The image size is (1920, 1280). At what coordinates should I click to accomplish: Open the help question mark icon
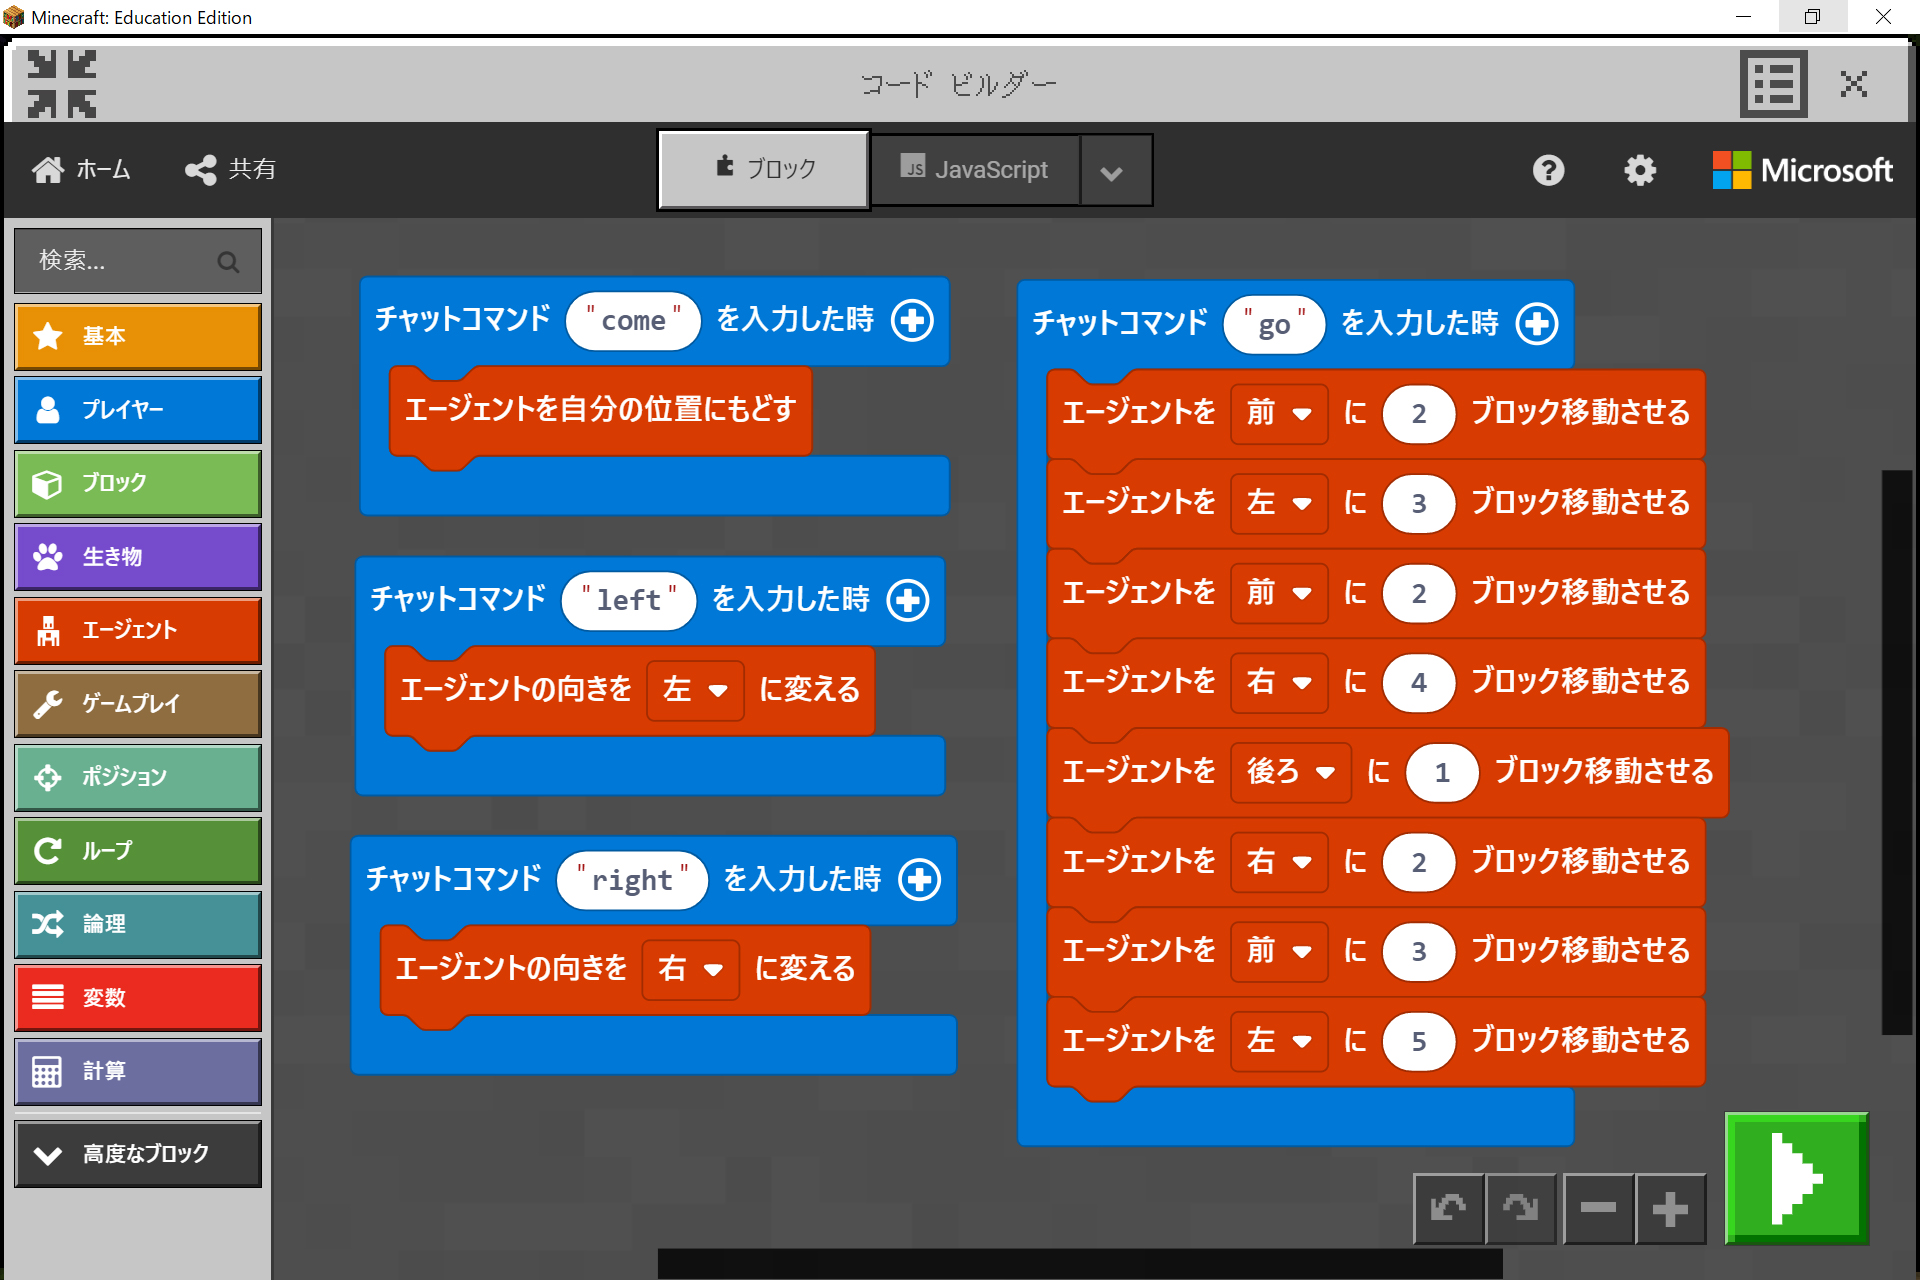point(1548,170)
